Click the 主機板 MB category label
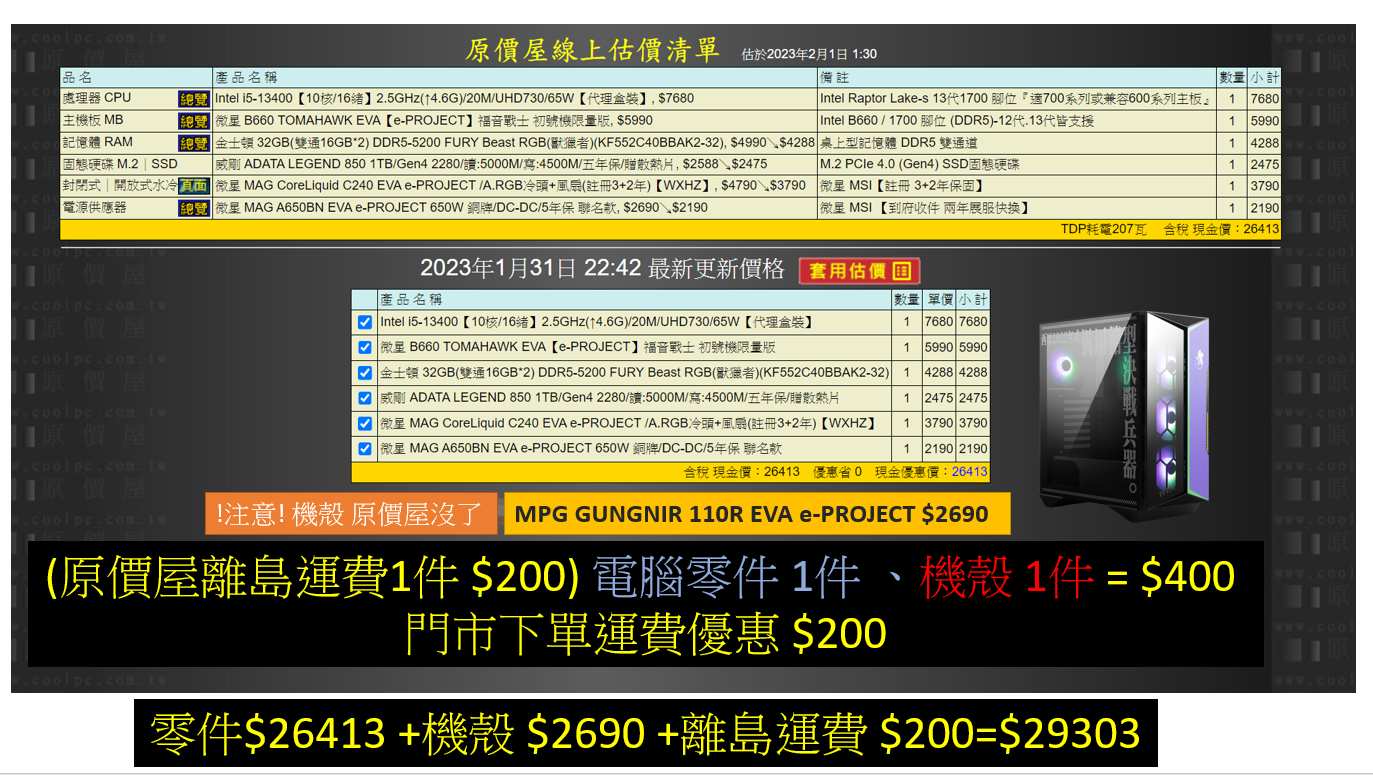Screen dimensions: 1373x775 tap(93, 120)
